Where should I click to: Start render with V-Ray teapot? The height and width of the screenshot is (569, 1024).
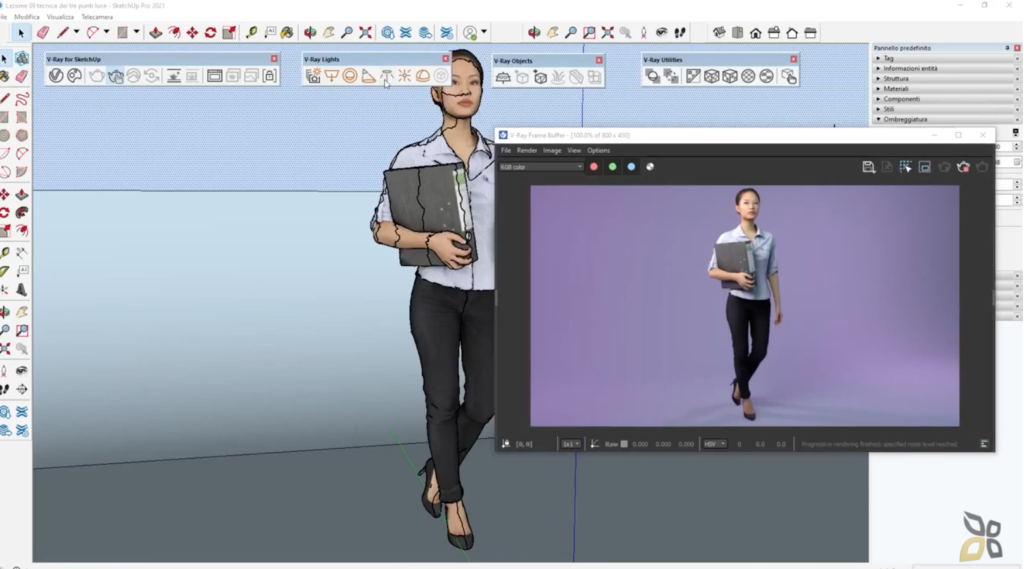pos(97,76)
